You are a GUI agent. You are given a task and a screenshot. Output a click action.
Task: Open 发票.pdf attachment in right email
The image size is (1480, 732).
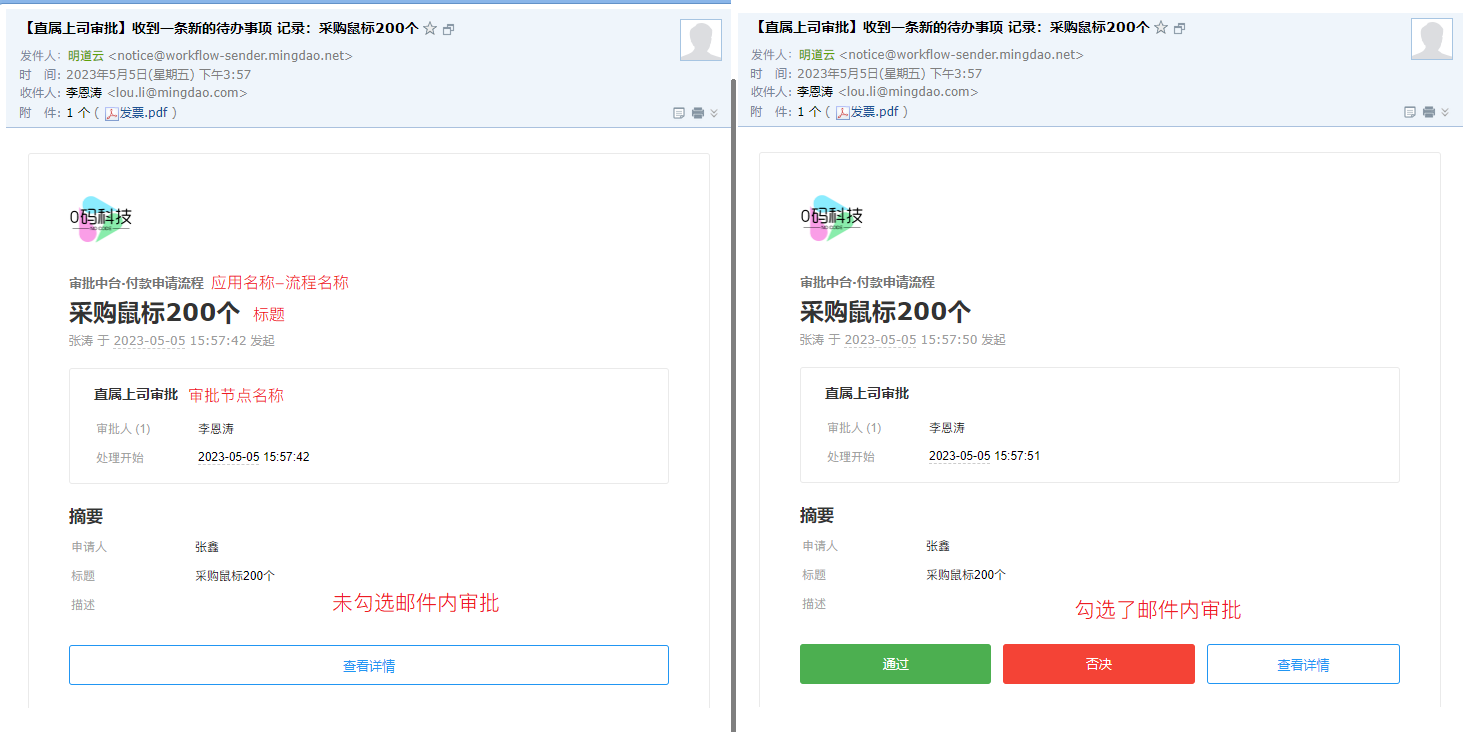875,112
